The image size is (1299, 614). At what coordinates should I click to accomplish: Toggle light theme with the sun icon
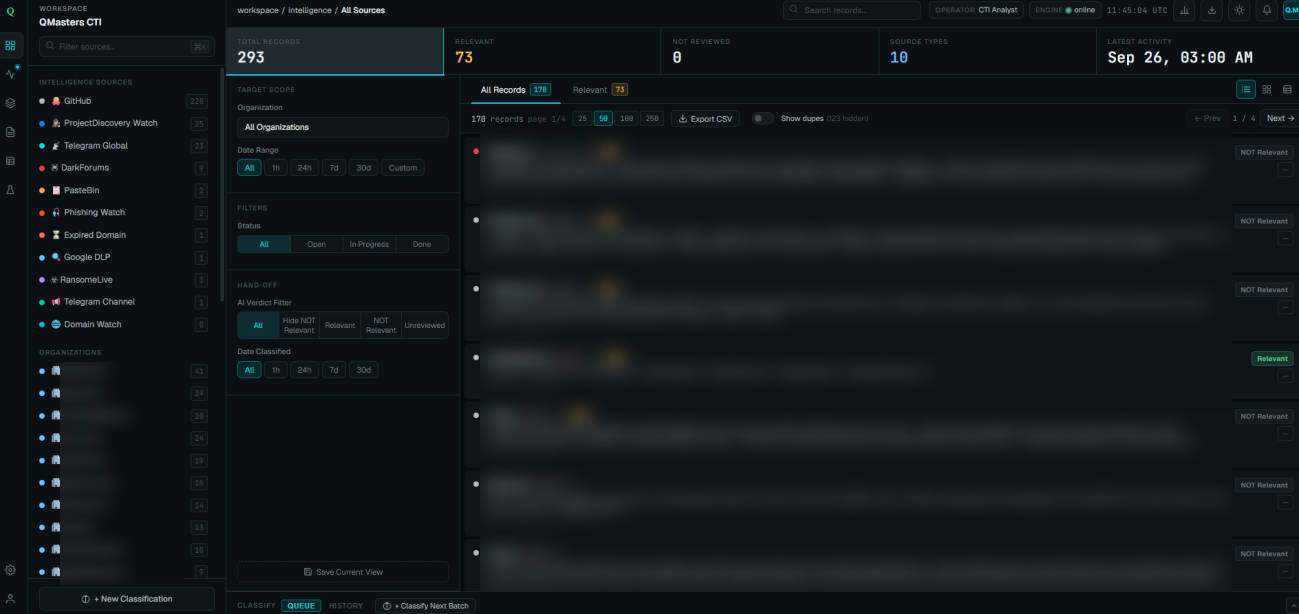[x=1240, y=10]
